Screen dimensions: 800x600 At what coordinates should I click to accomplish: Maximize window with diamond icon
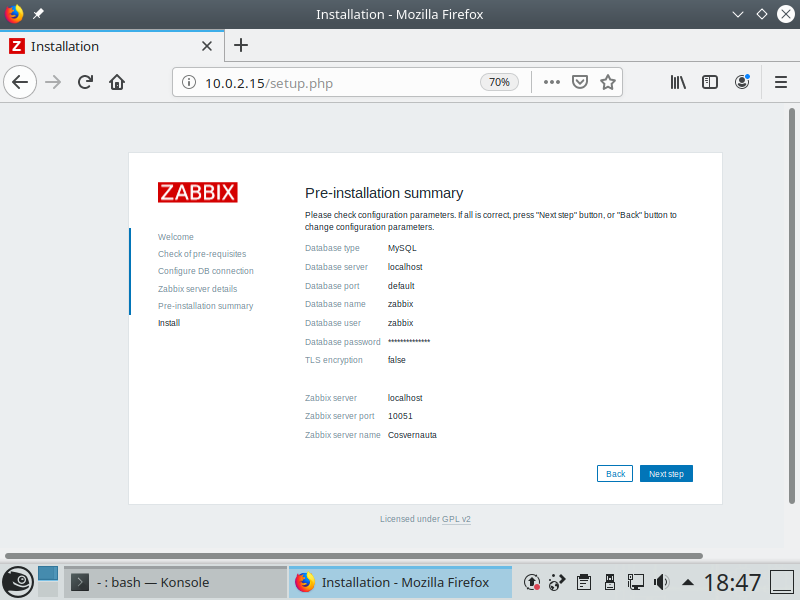click(762, 14)
